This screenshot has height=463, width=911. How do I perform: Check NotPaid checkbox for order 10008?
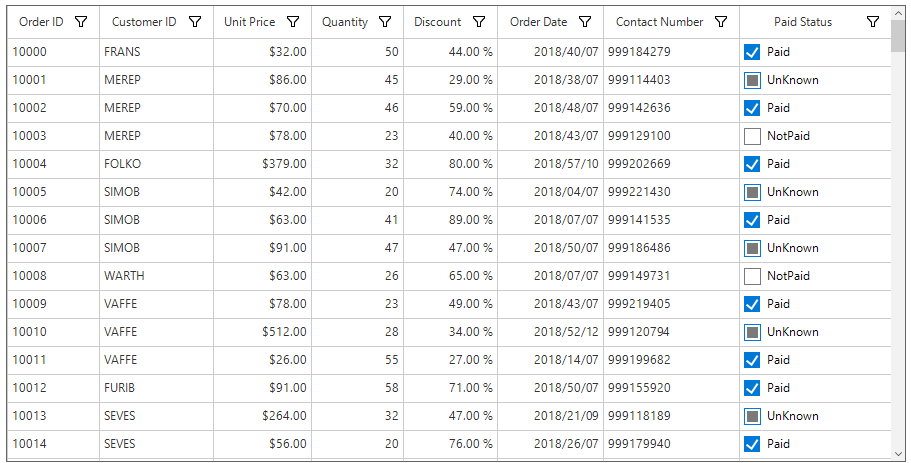tap(752, 276)
